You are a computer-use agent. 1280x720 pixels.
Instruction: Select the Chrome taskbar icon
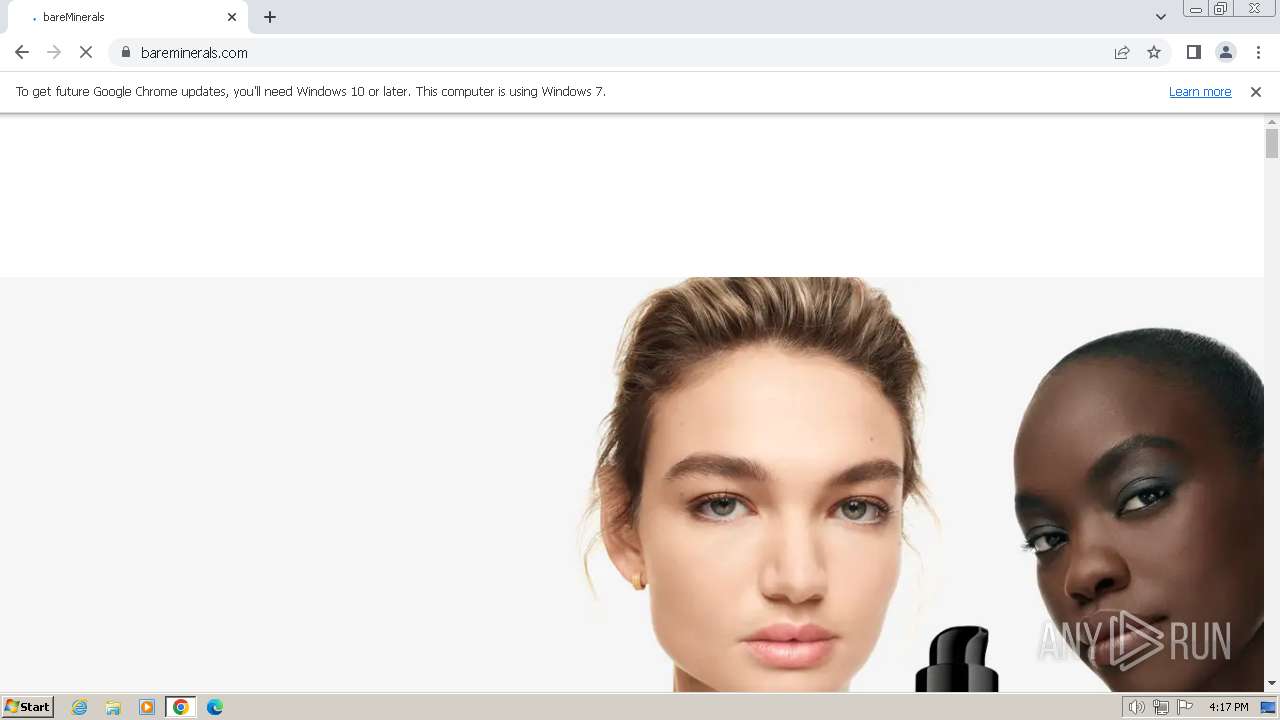click(x=181, y=707)
